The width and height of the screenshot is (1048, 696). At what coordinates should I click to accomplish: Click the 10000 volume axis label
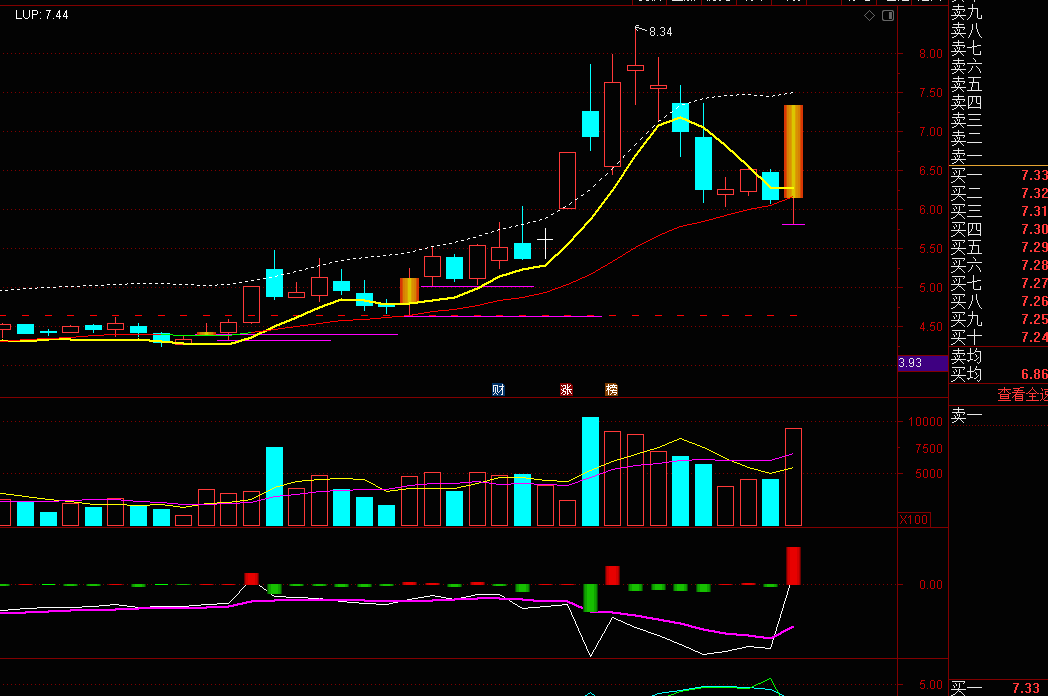coord(925,422)
